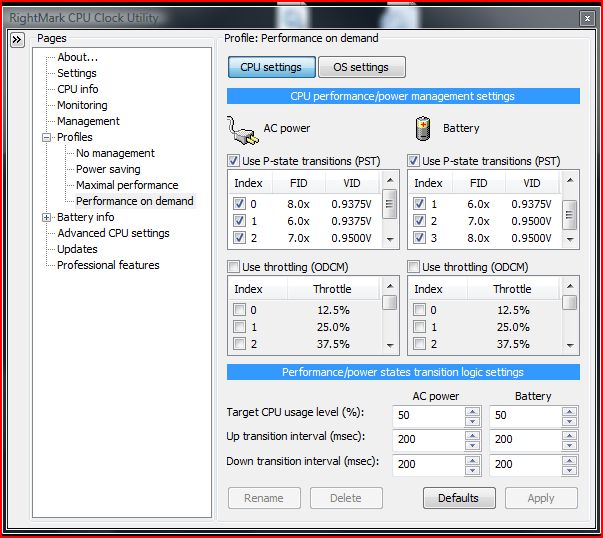This screenshot has height=538, width=603.
Task: Uncheck AC power P-state index 2 (7.0x)
Action: [x=239, y=238]
